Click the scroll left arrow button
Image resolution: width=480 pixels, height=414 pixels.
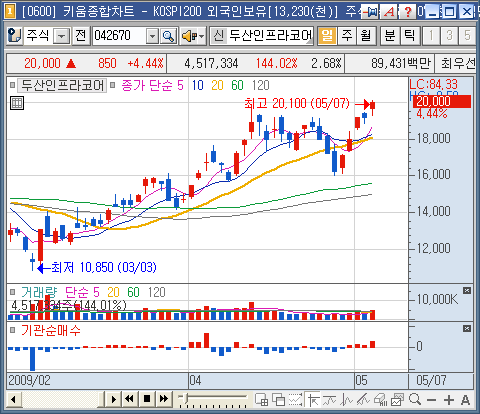pyautogui.click(x=14, y=399)
